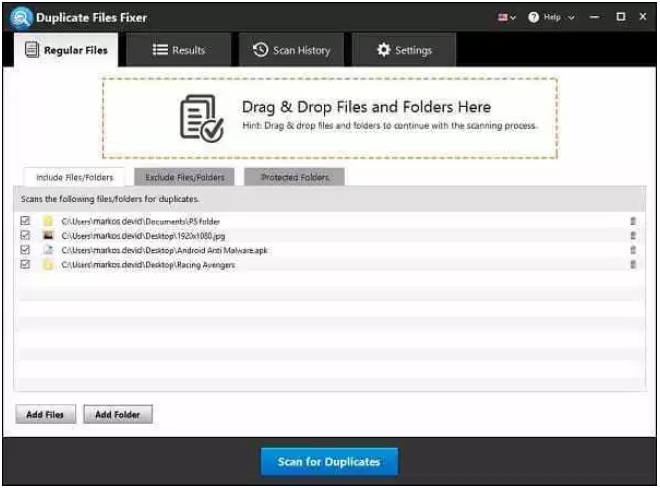Click the Add Folder button
Screen dimensions: 660x488
click(118, 414)
